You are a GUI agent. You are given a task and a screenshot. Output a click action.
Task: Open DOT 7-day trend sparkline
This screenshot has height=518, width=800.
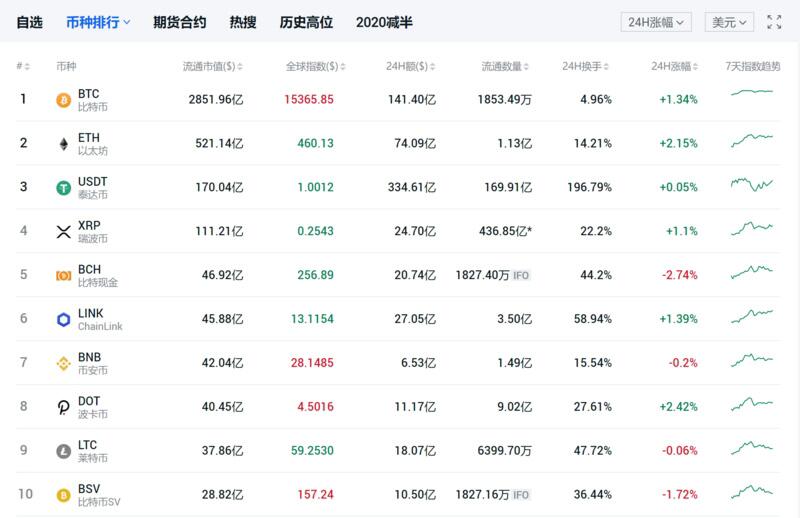pyautogui.click(x=752, y=404)
